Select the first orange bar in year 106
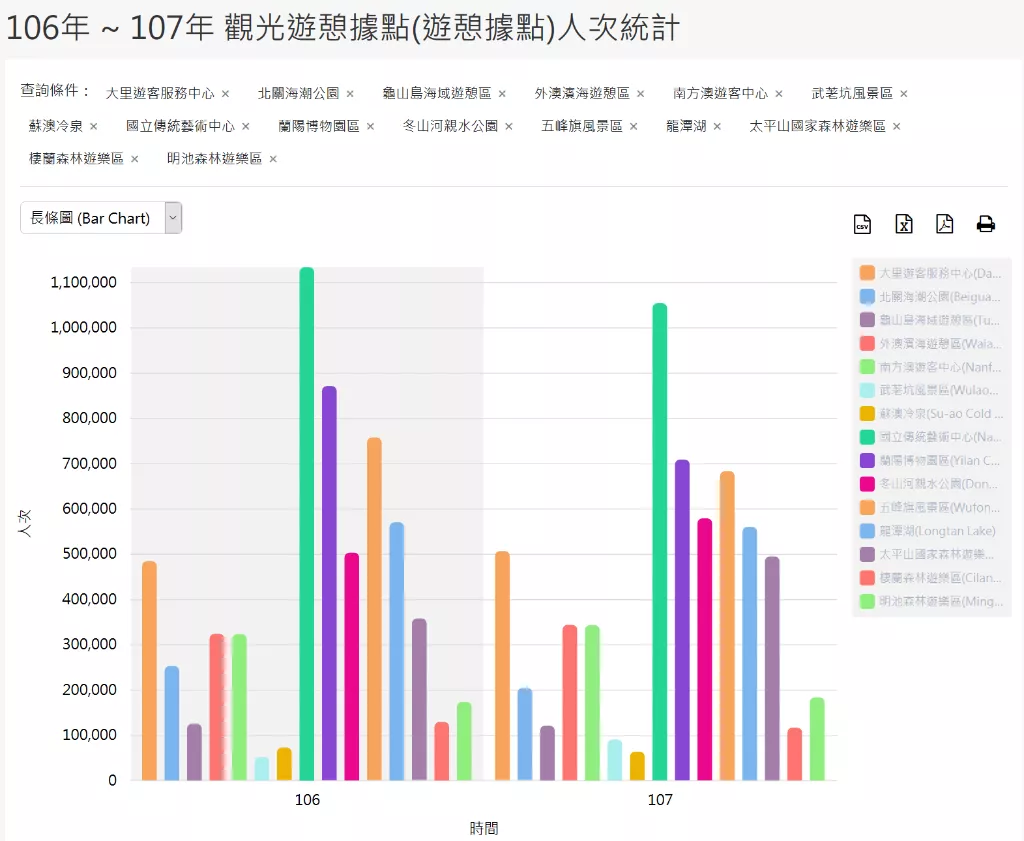 tap(149, 671)
